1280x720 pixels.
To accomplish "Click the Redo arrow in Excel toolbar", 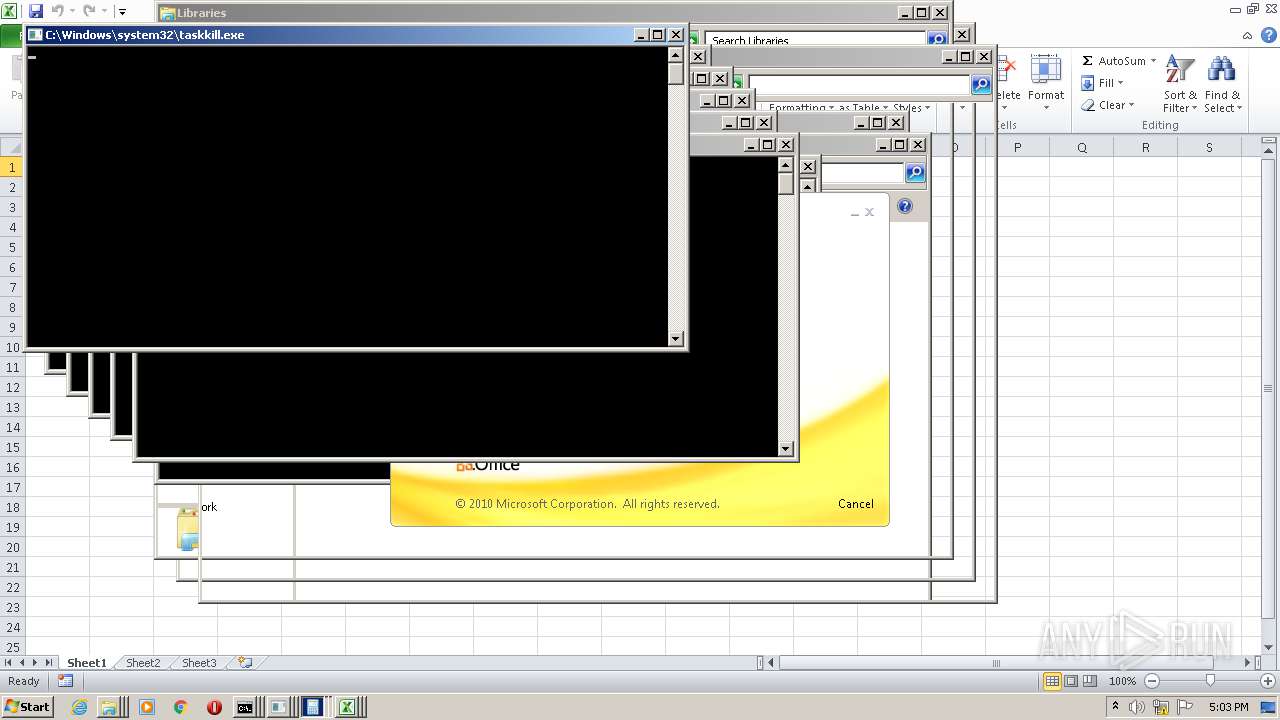I will pyautogui.click(x=89, y=11).
